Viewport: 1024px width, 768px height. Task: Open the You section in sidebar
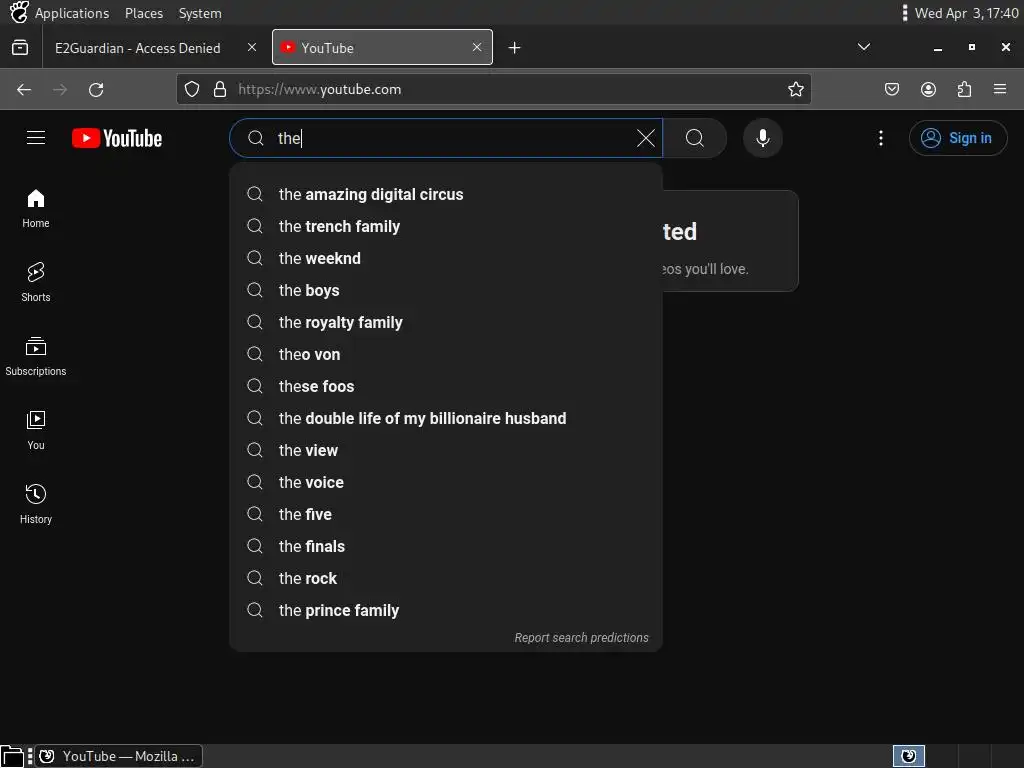pos(36,430)
